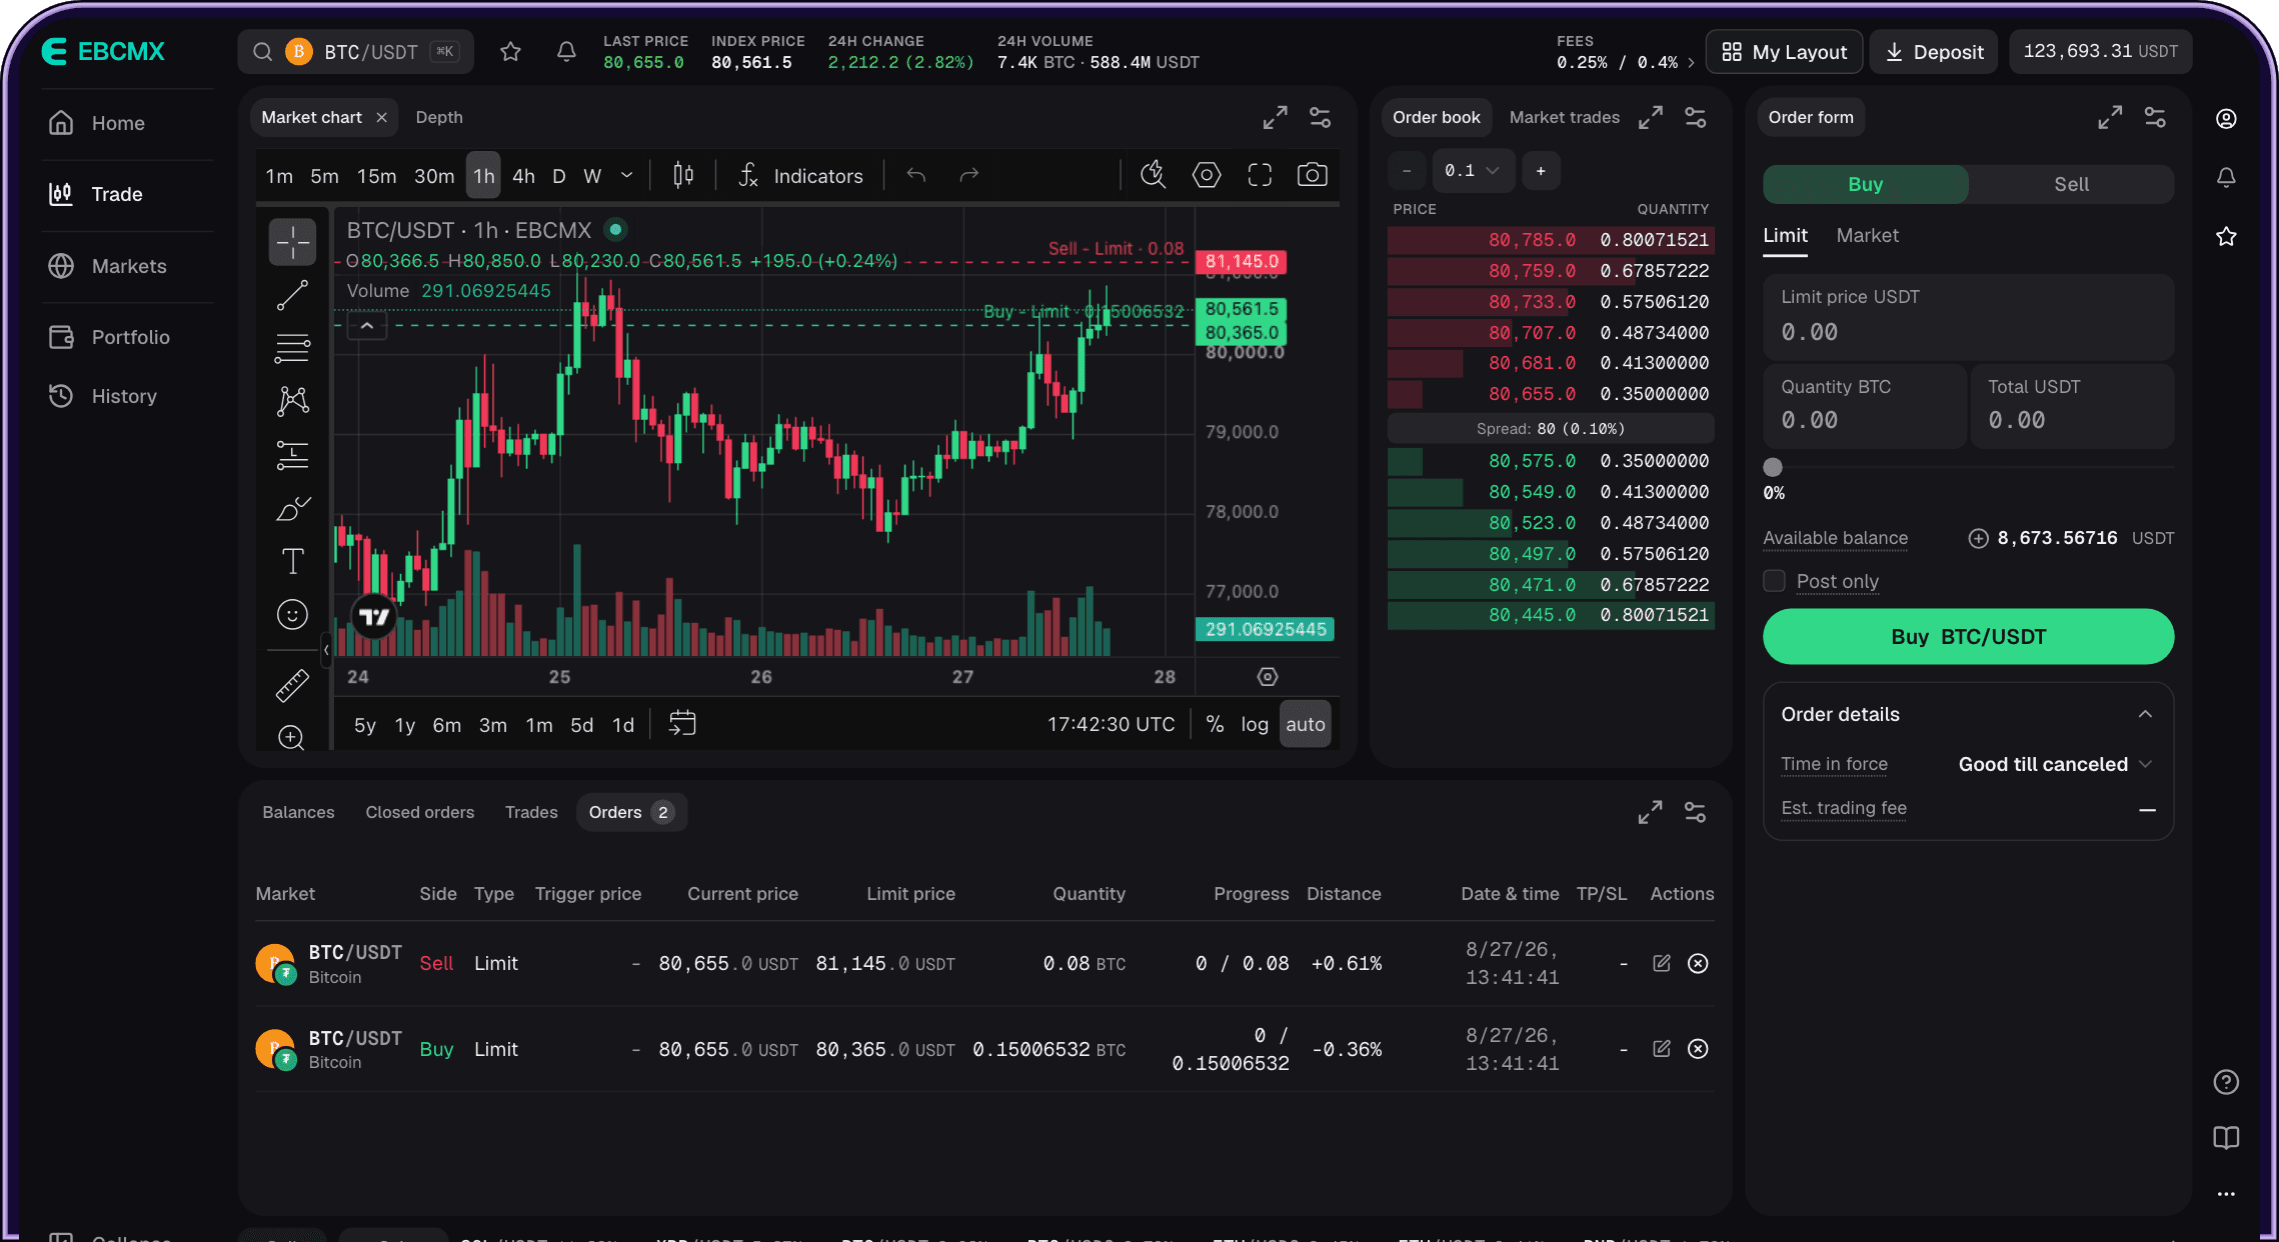Collapse the chart legend arrow
2279x1242 pixels.
tap(367, 326)
